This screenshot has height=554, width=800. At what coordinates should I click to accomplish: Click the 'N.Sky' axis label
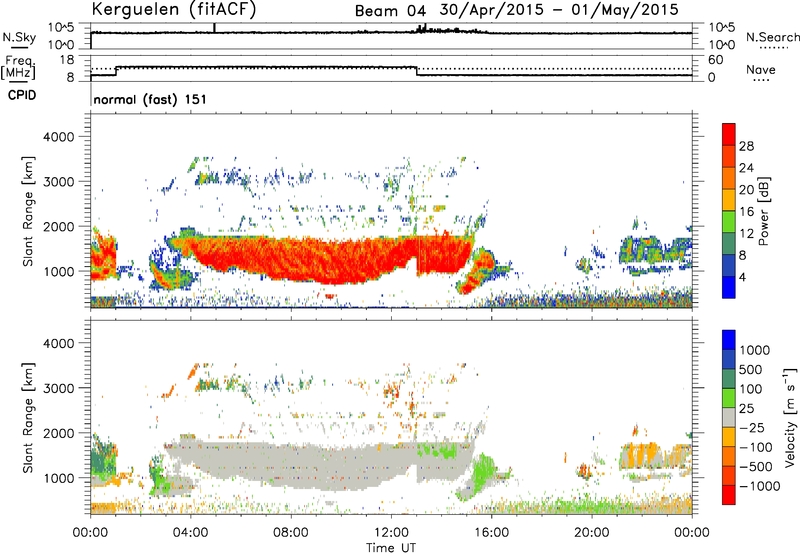19,37
